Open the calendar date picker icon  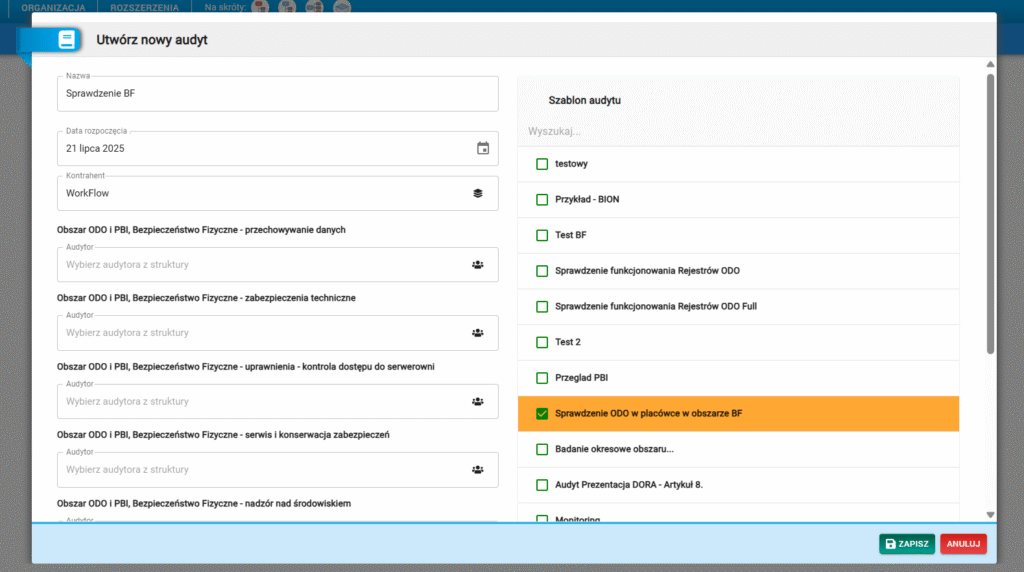(483, 149)
